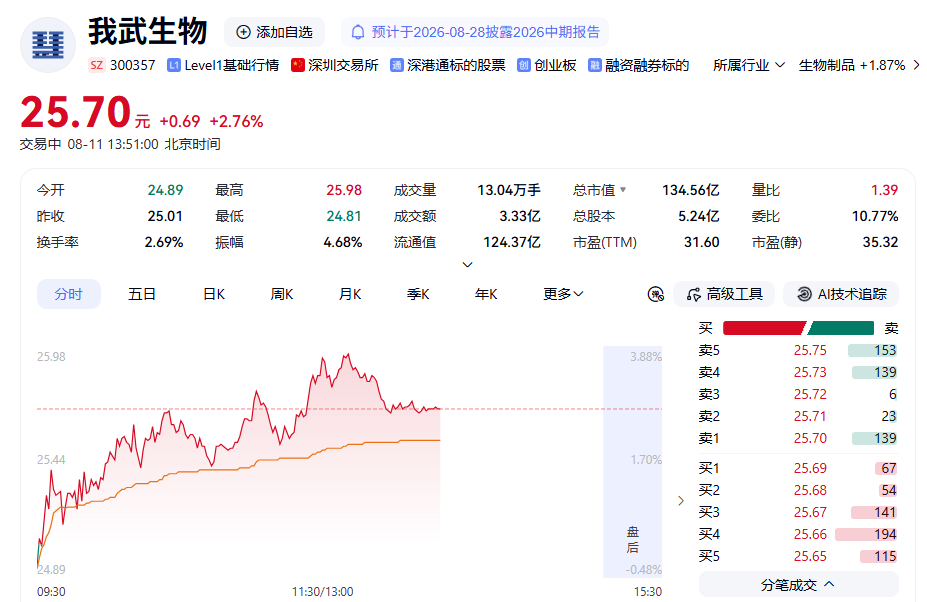Click the 今开 value 24.89
The width and height of the screenshot is (927, 602).
point(165,190)
